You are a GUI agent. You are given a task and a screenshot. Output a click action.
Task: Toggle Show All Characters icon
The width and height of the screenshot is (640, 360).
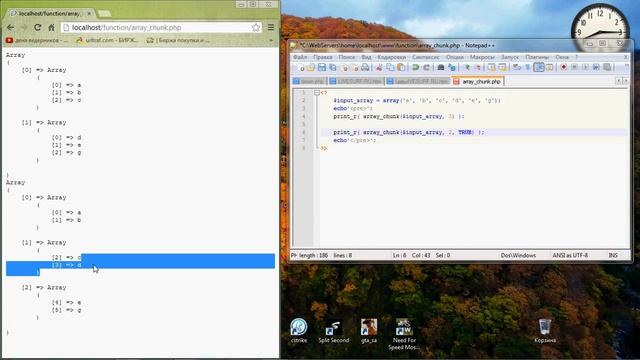528,67
